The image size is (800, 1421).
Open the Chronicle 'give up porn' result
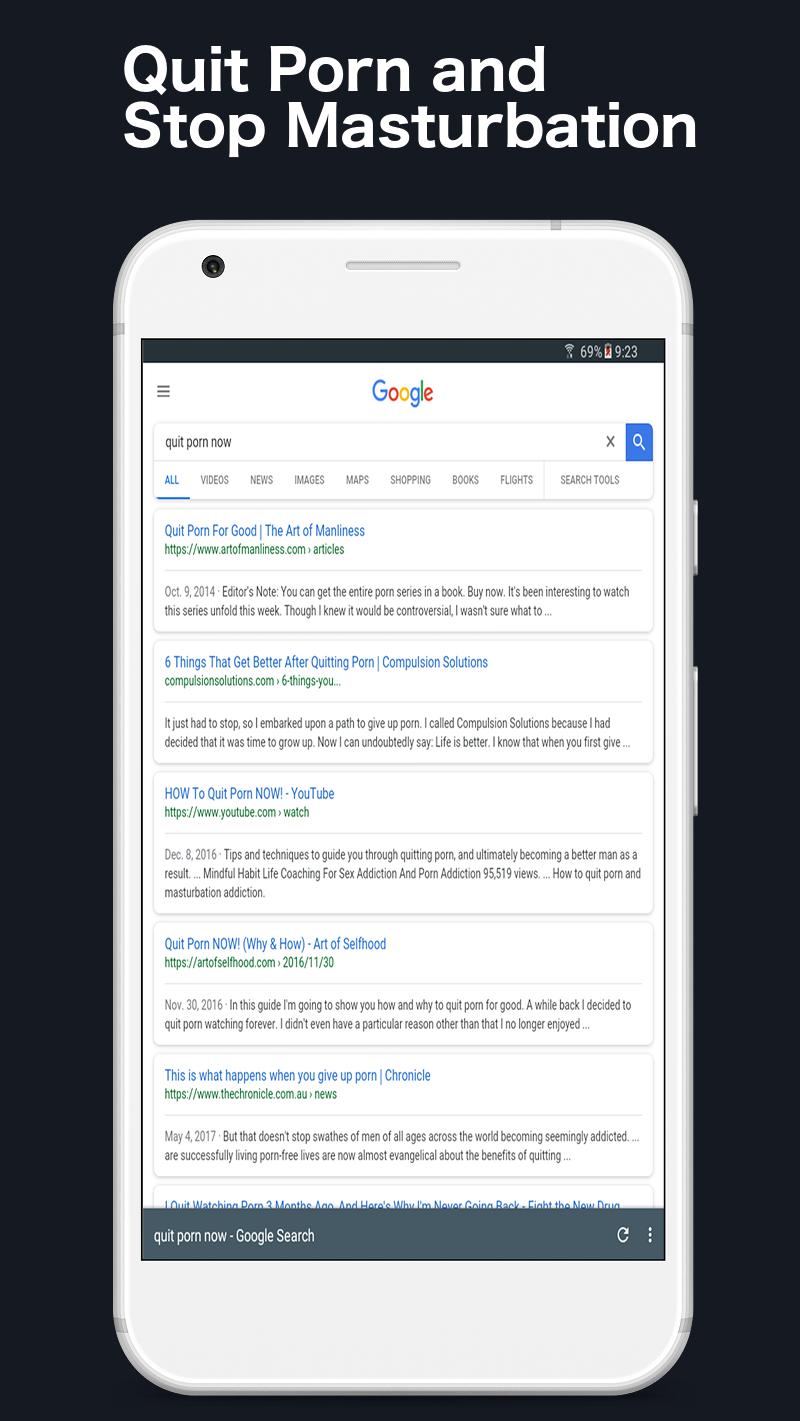297,1076
